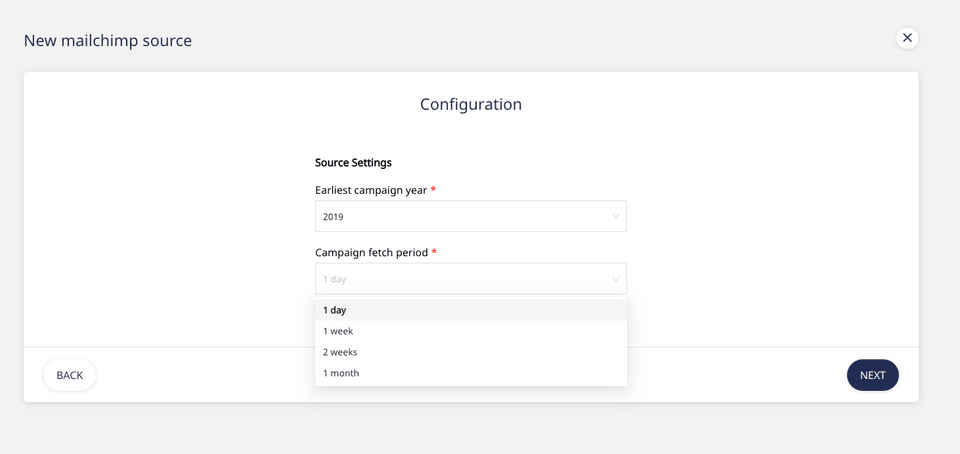Click the Campaign fetch period select box
Image resolution: width=960 pixels, height=454 pixels.
(x=470, y=279)
